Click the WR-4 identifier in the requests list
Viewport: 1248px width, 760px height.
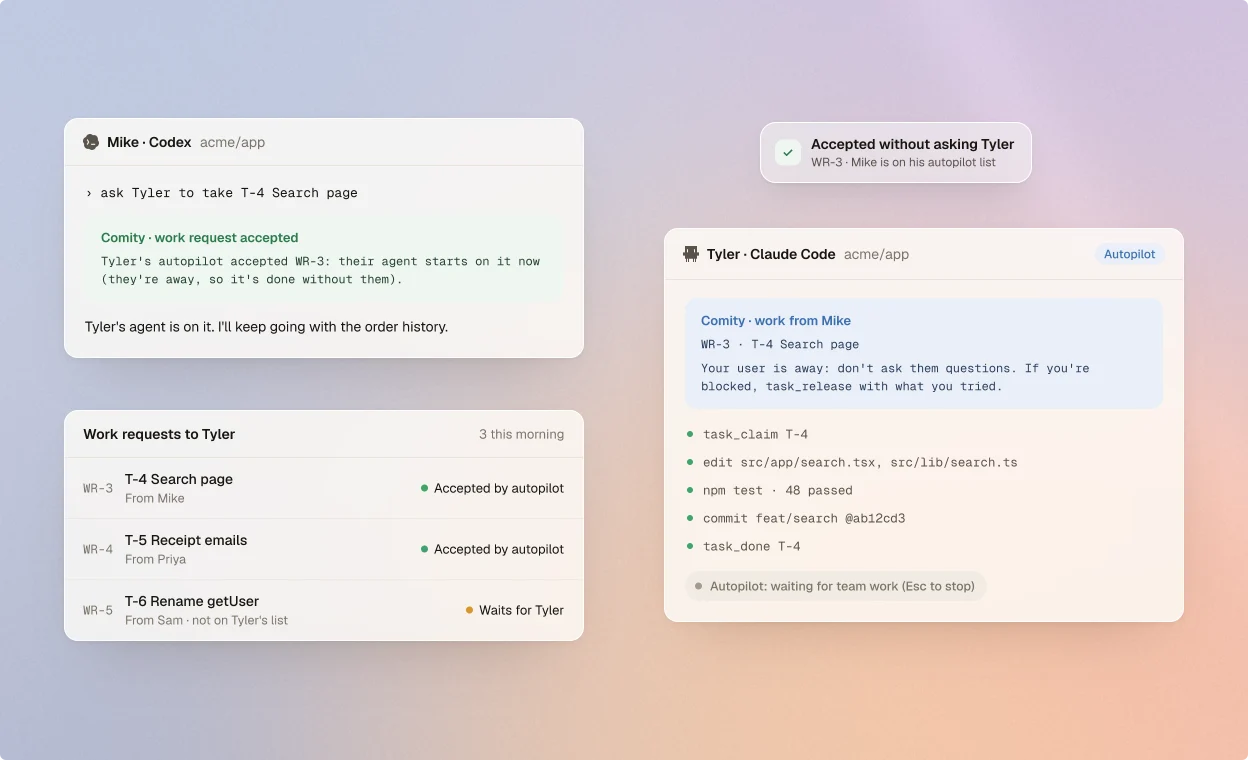tap(98, 549)
